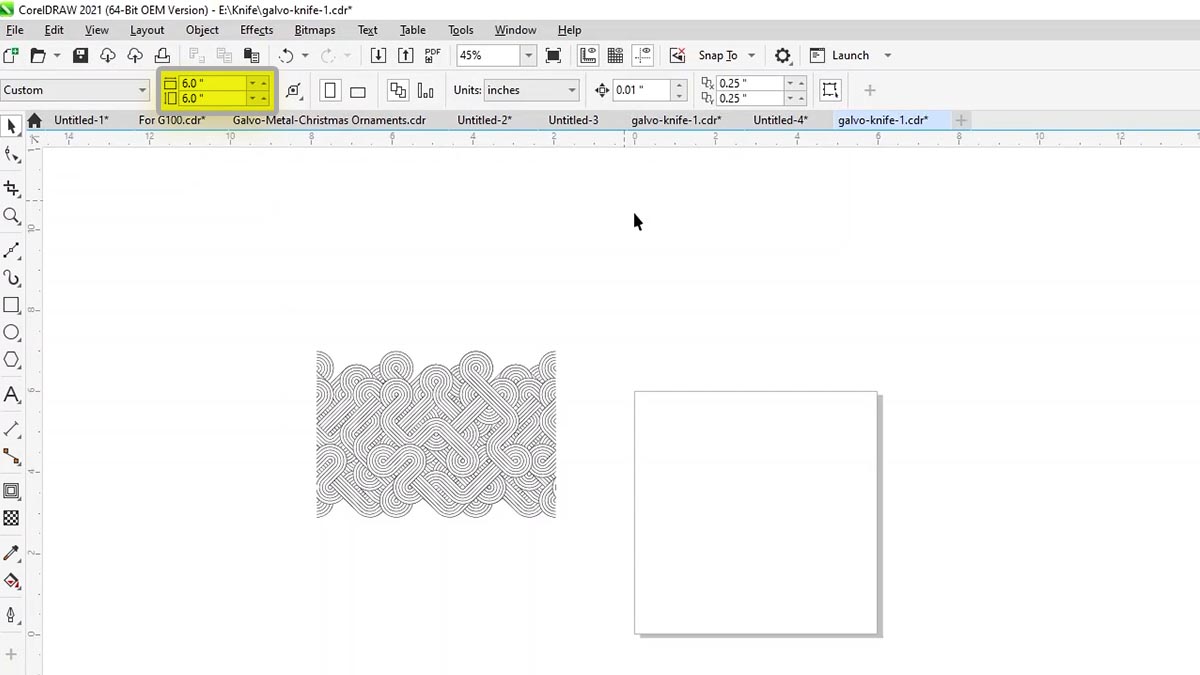Select the Text tool

[12, 395]
